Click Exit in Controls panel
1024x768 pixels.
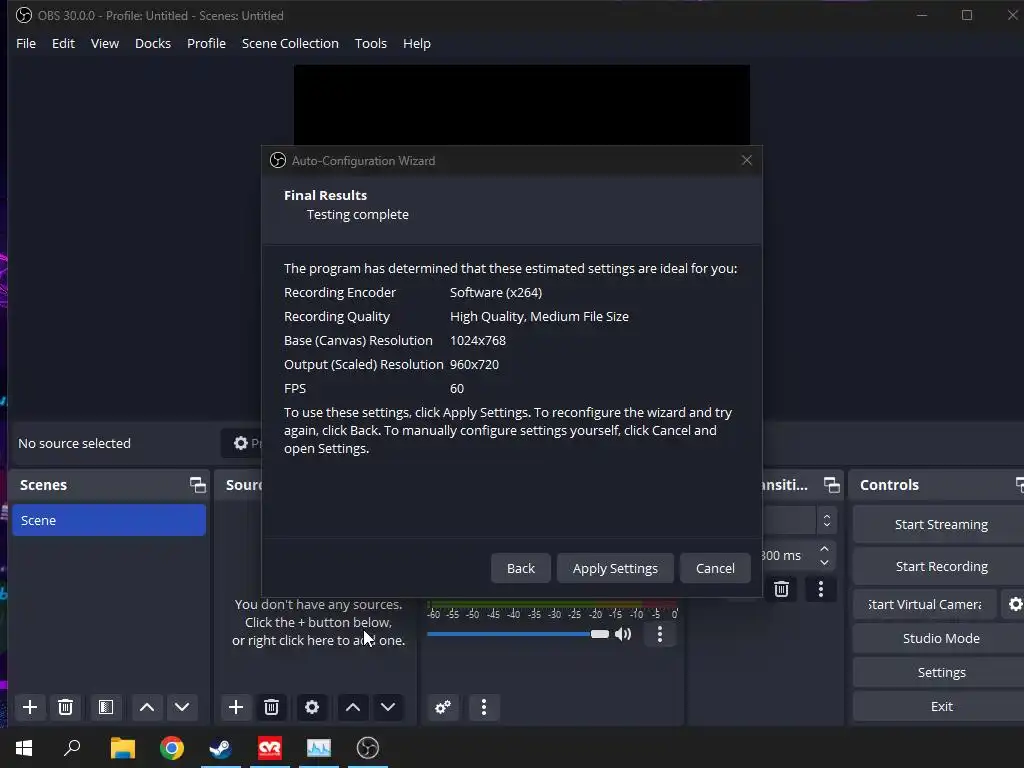point(940,706)
